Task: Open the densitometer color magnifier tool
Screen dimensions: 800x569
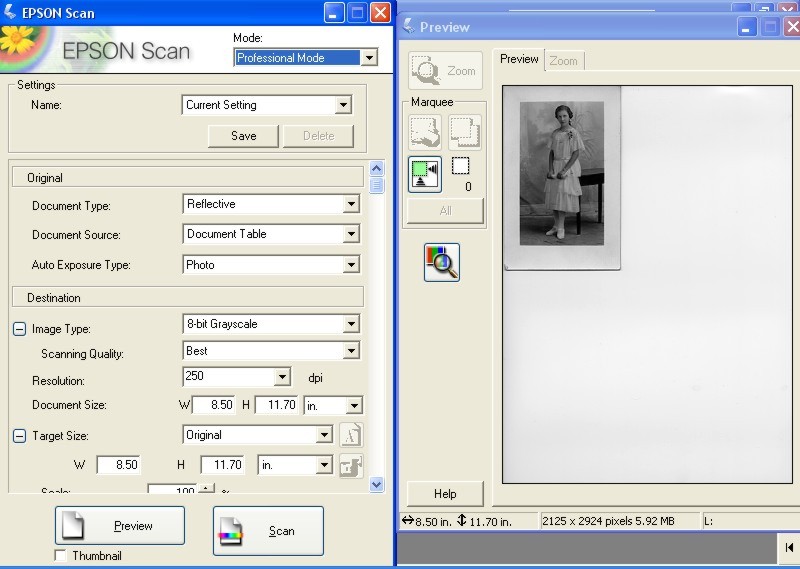Action: (441, 262)
